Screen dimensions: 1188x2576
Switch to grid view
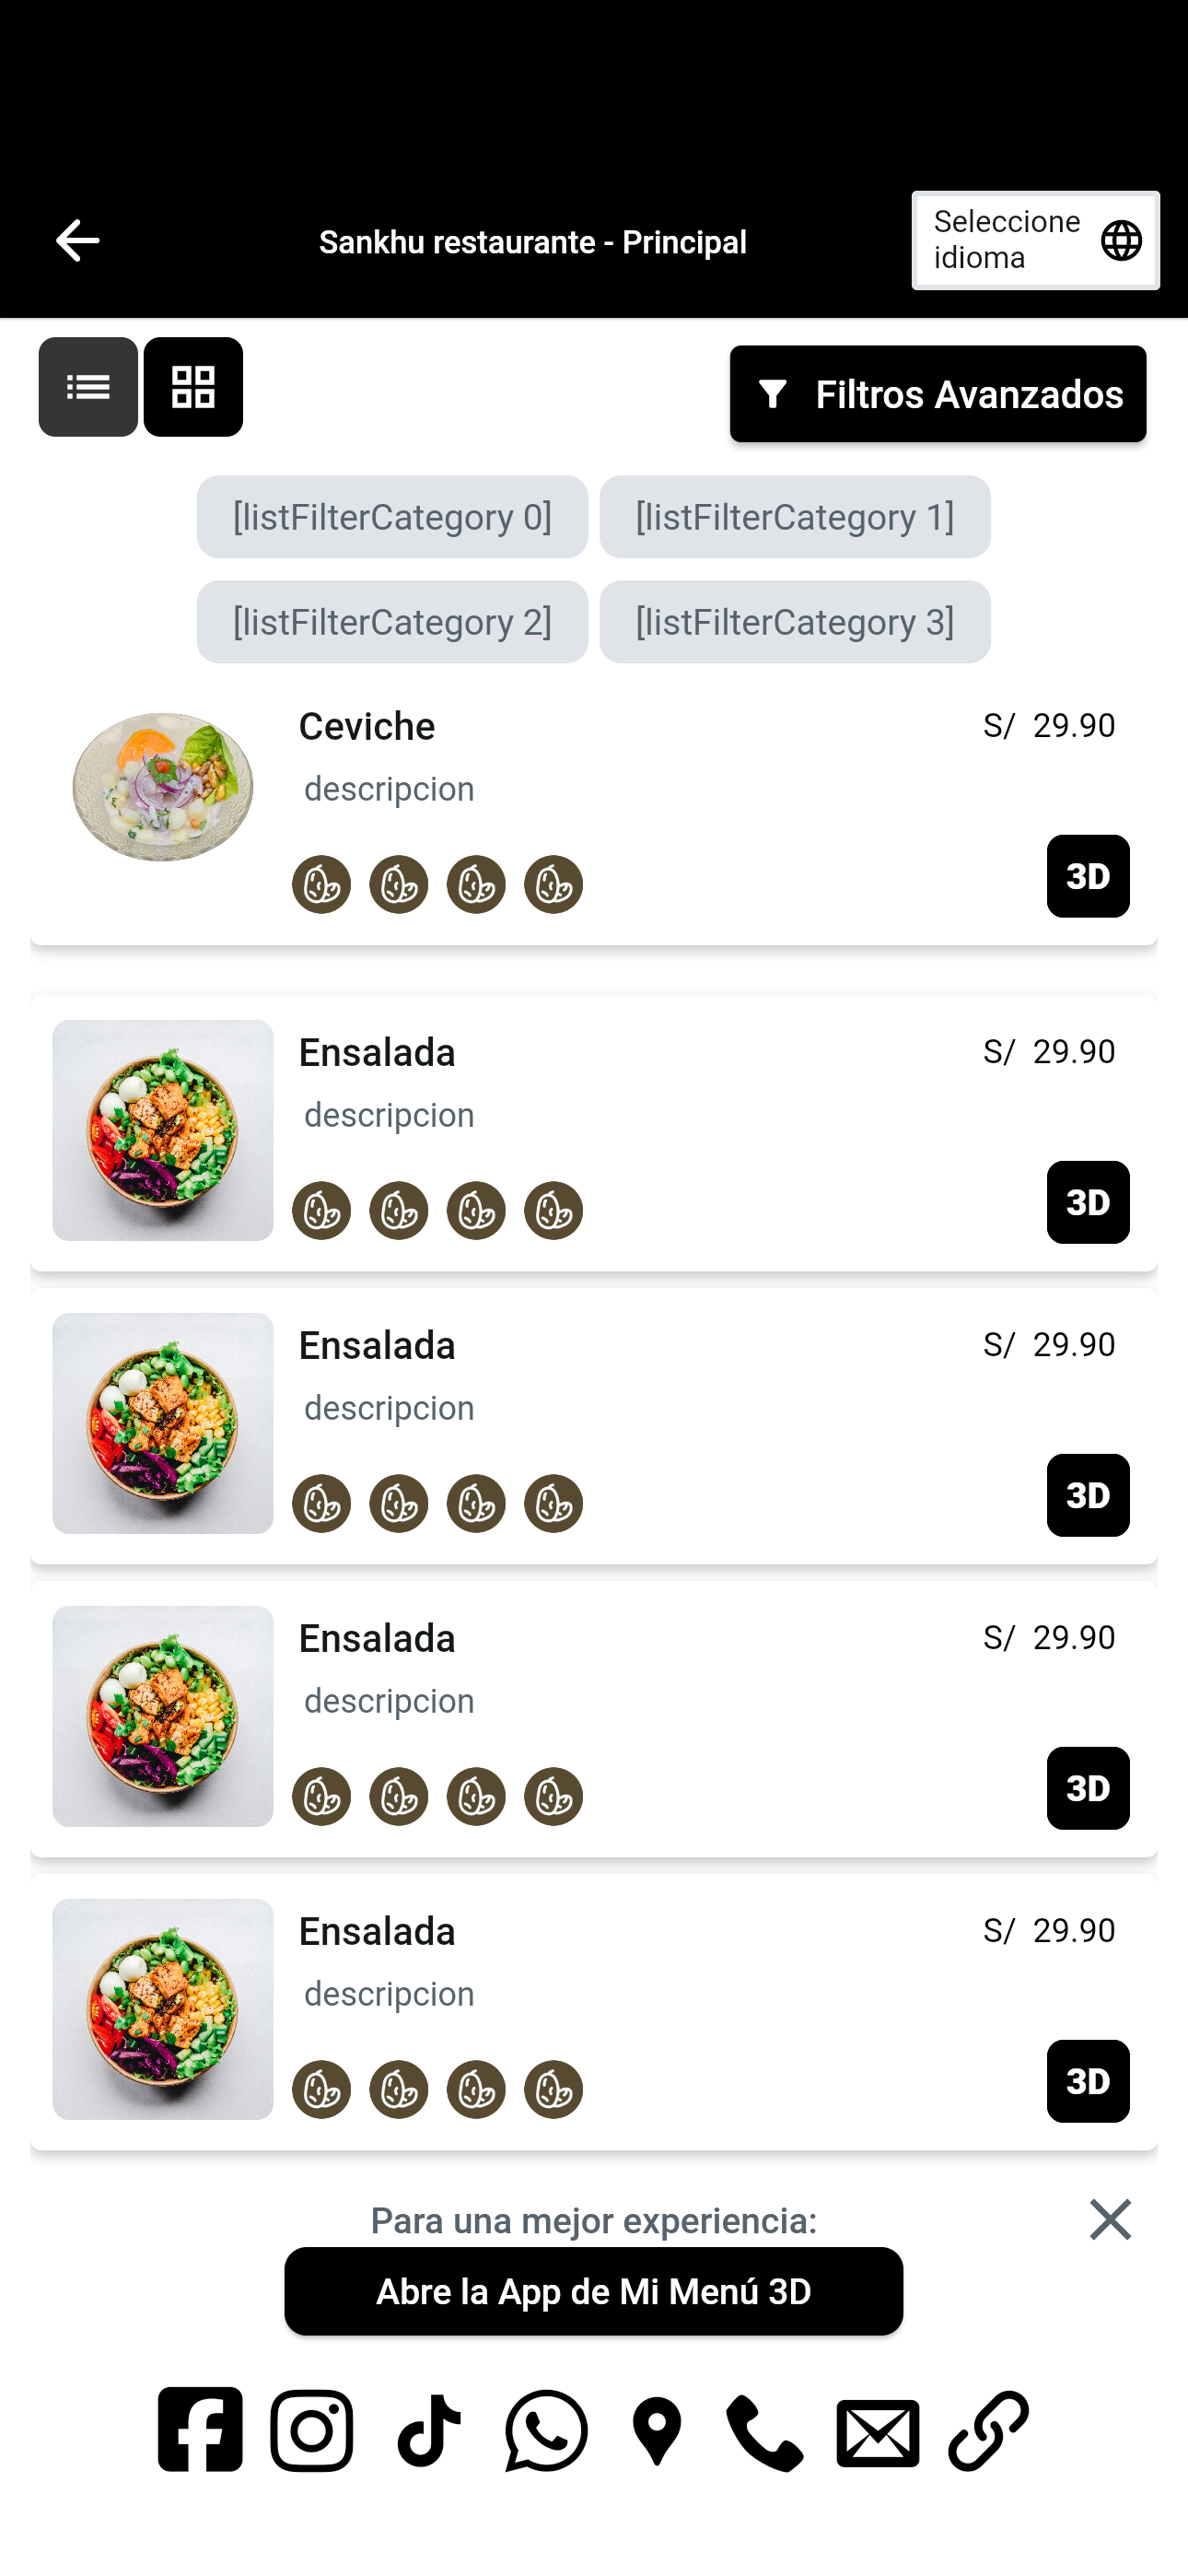tap(193, 387)
